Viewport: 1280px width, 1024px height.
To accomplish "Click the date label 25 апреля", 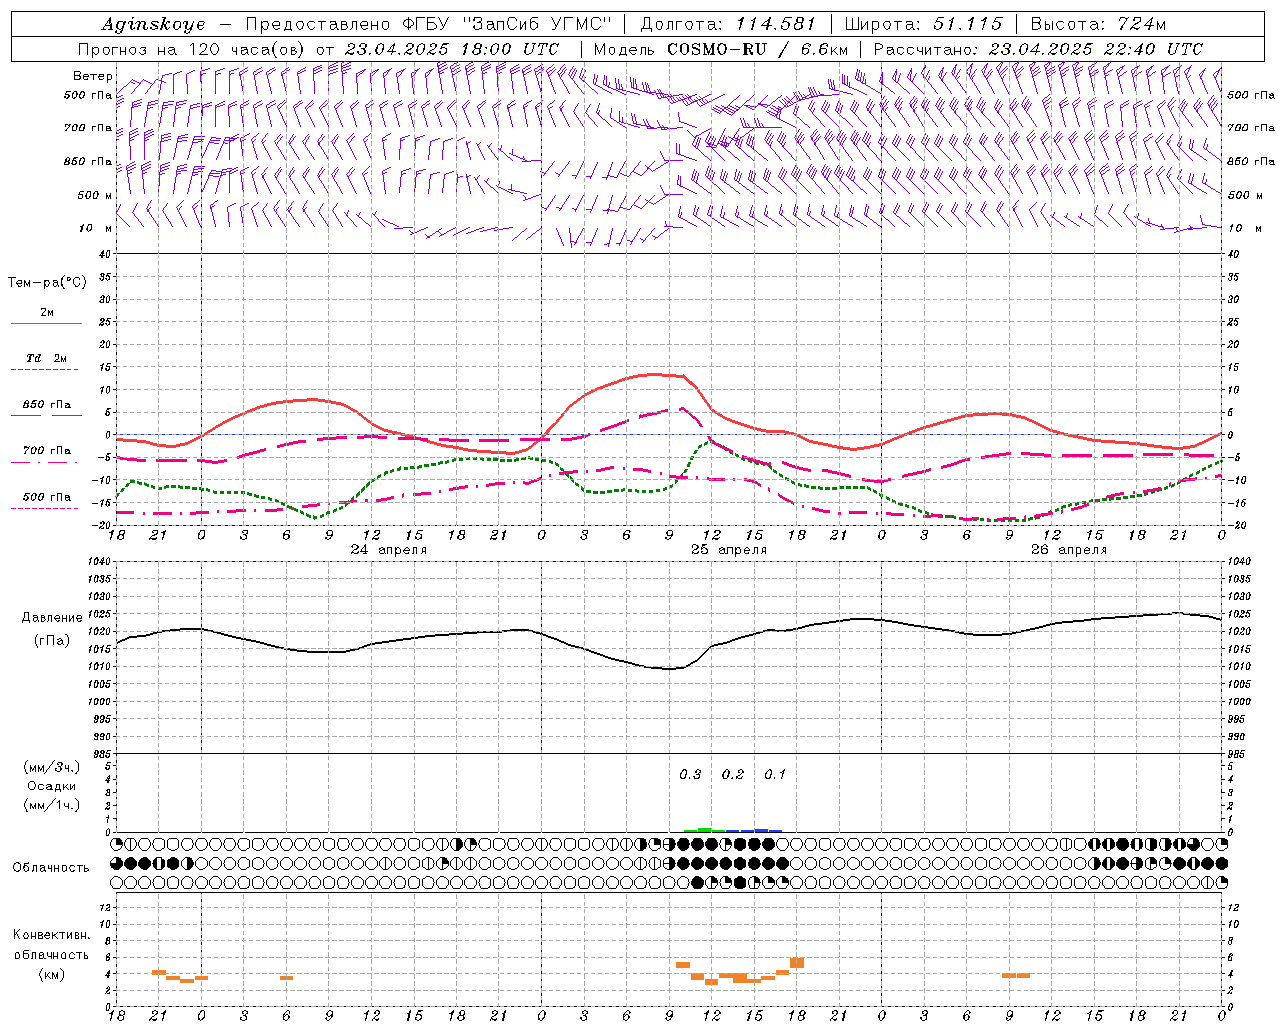I will [729, 550].
